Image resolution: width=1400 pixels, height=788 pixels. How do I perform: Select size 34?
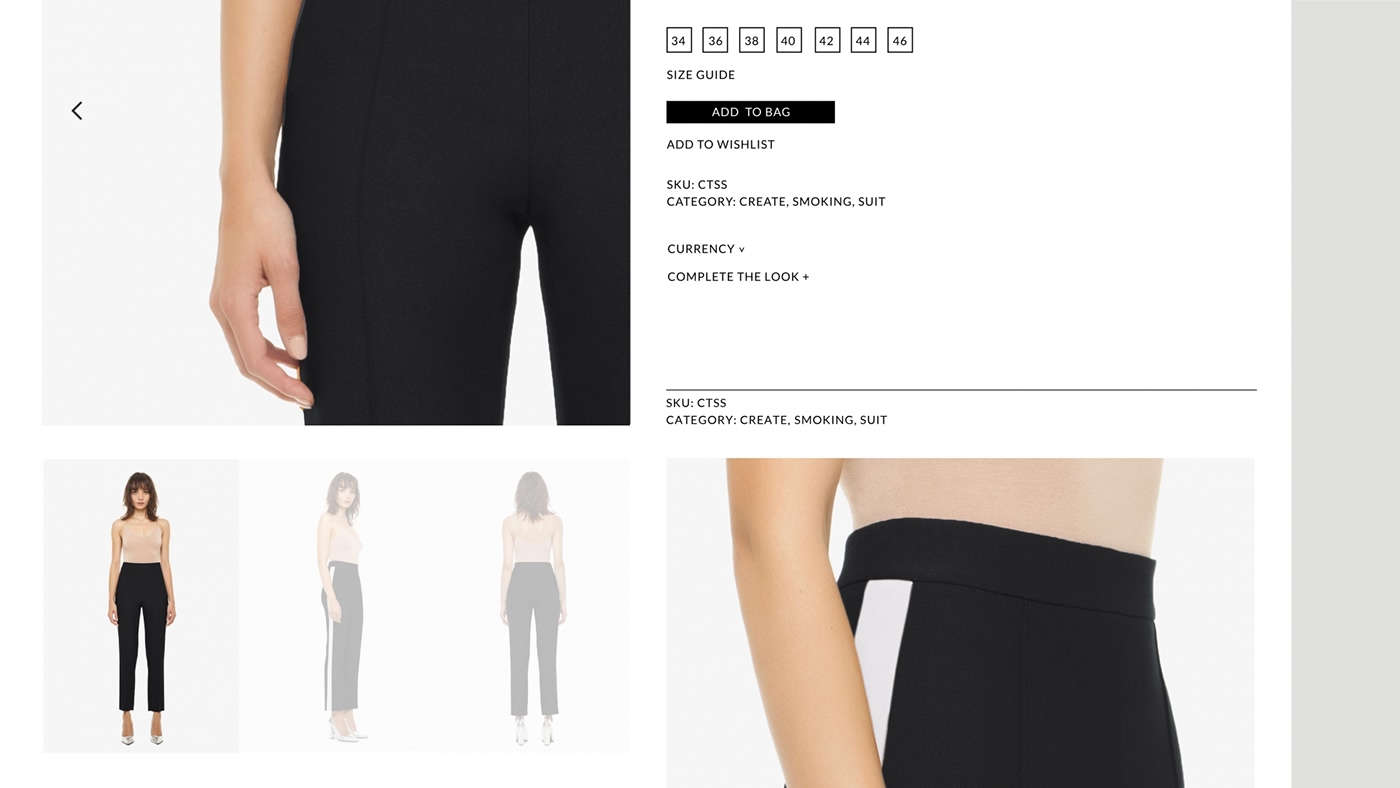click(679, 41)
